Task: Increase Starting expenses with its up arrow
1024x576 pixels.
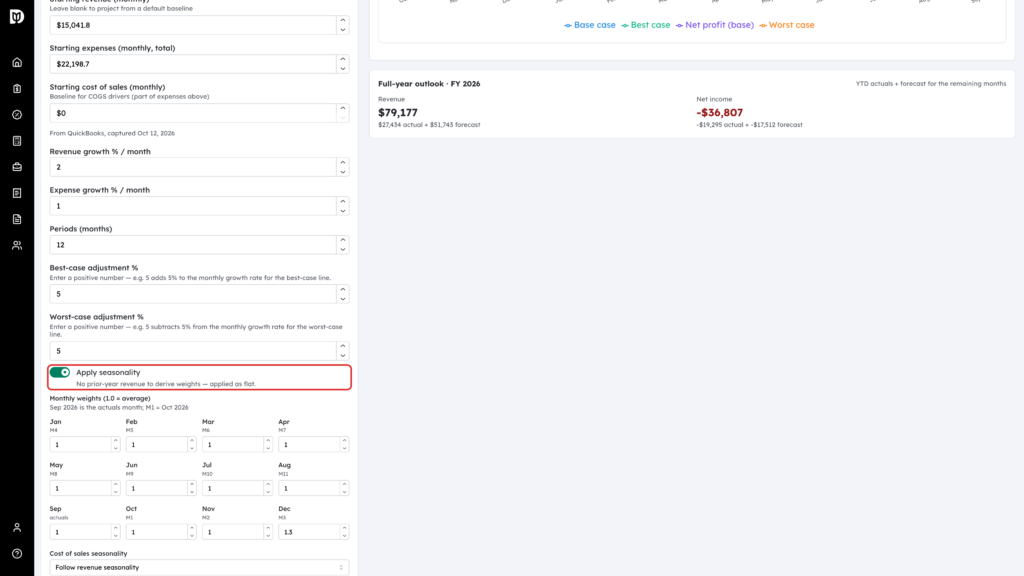Action: (343, 59)
